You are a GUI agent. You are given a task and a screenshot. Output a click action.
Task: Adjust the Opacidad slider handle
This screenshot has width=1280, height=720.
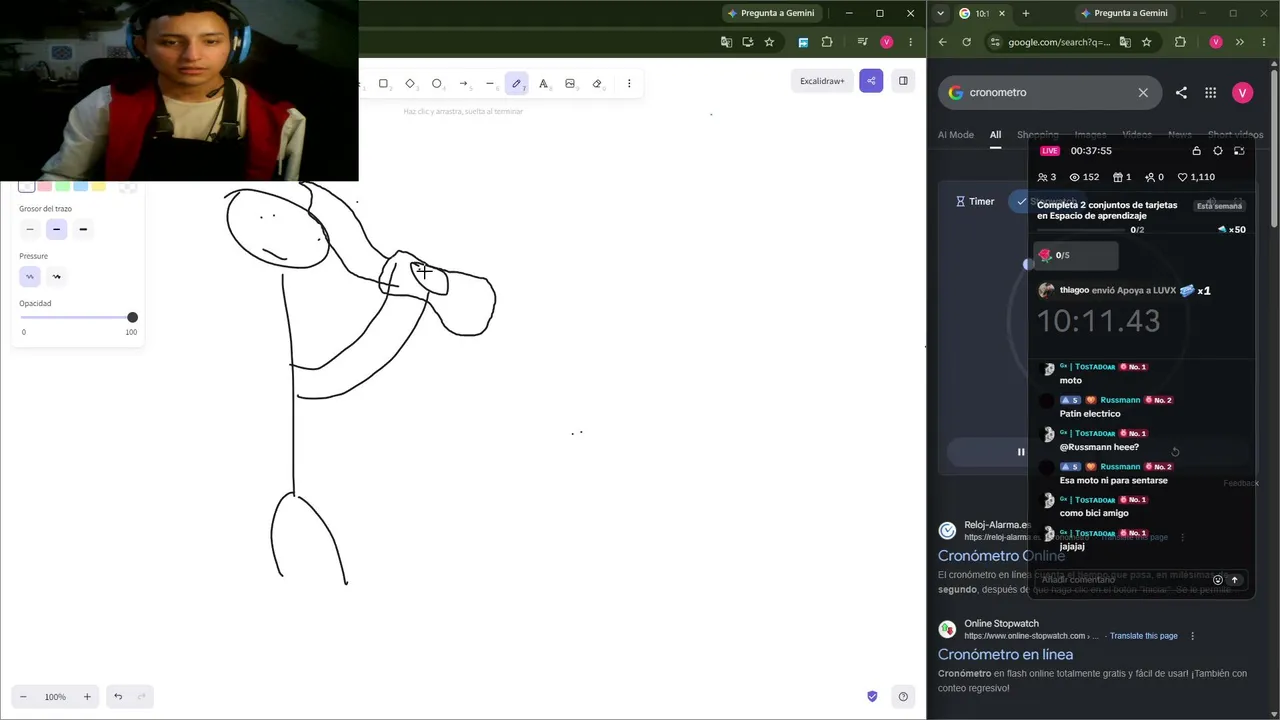132,318
